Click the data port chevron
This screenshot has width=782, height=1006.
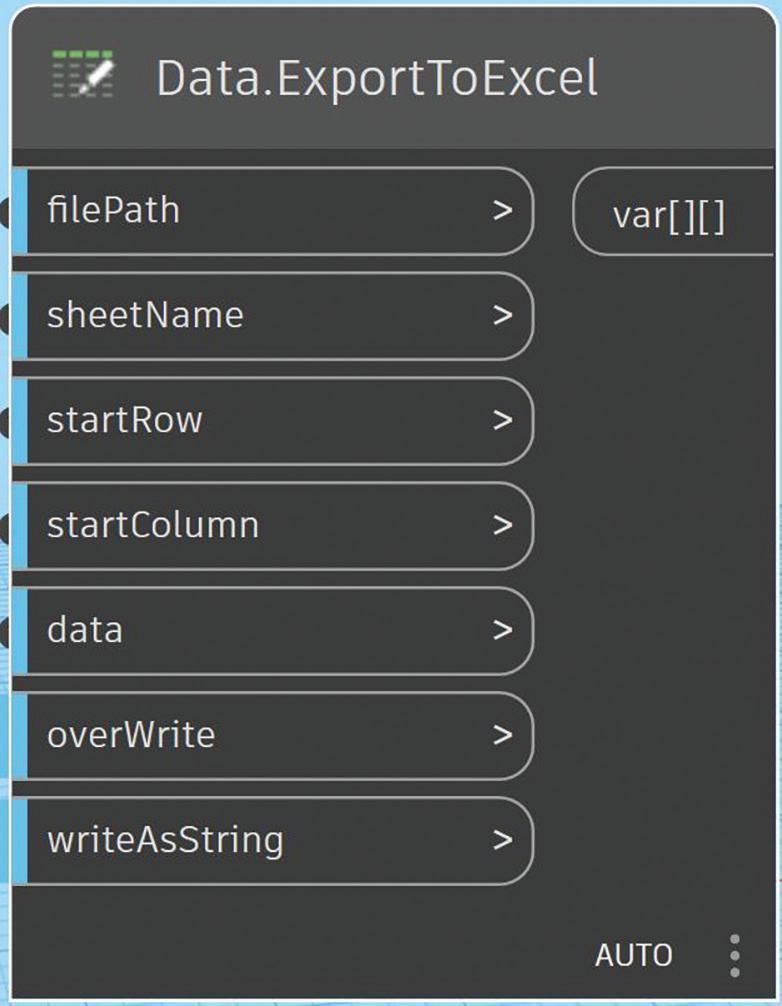[x=503, y=630]
